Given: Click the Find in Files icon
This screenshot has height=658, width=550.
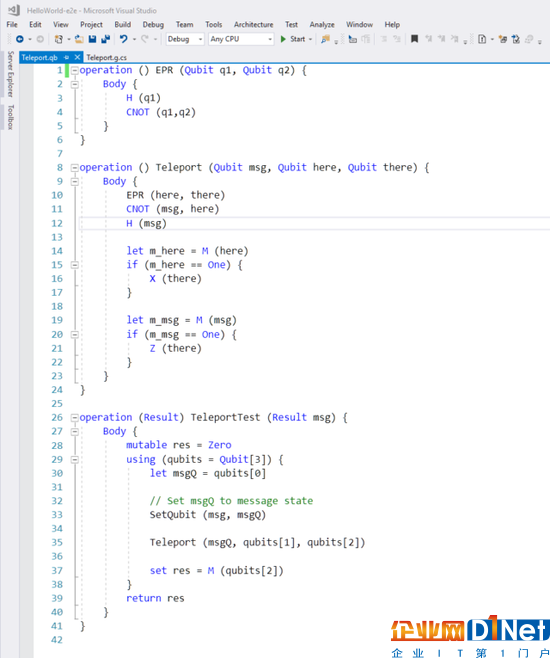Looking at the screenshot, I should 325,39.
